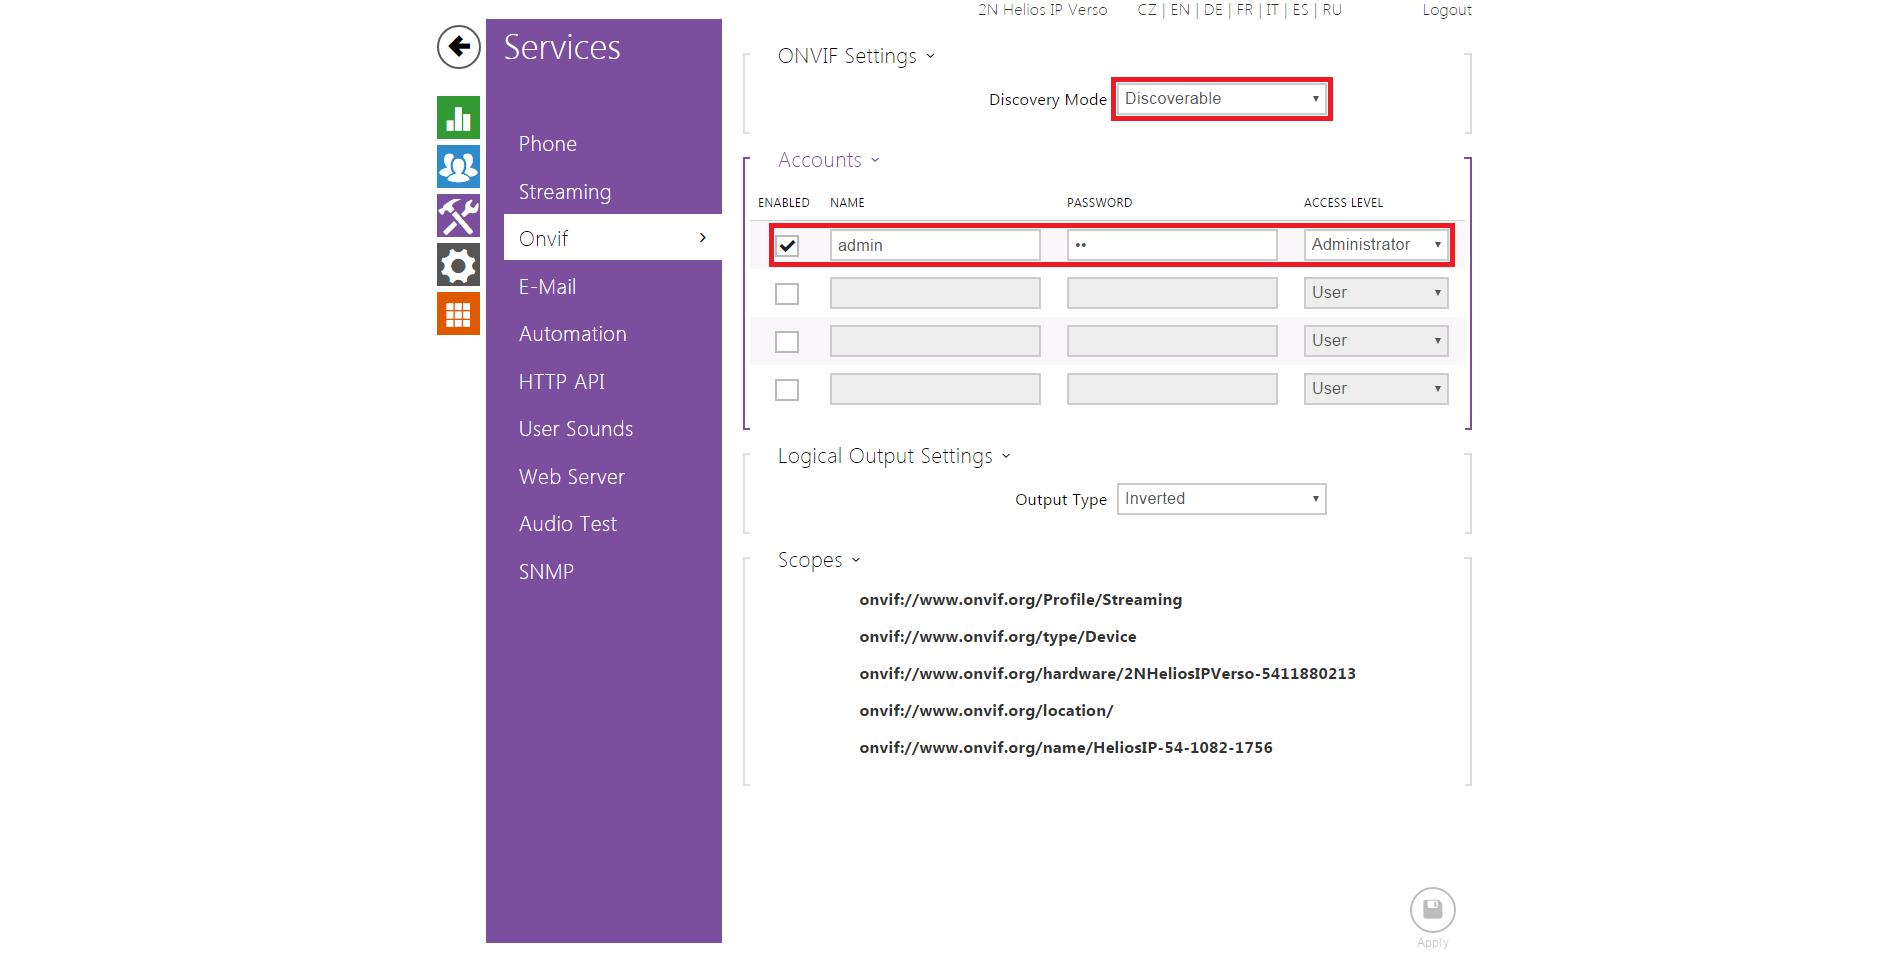
Task: Uncheck the admin account enabled checkbox
Action: [788, 246]
